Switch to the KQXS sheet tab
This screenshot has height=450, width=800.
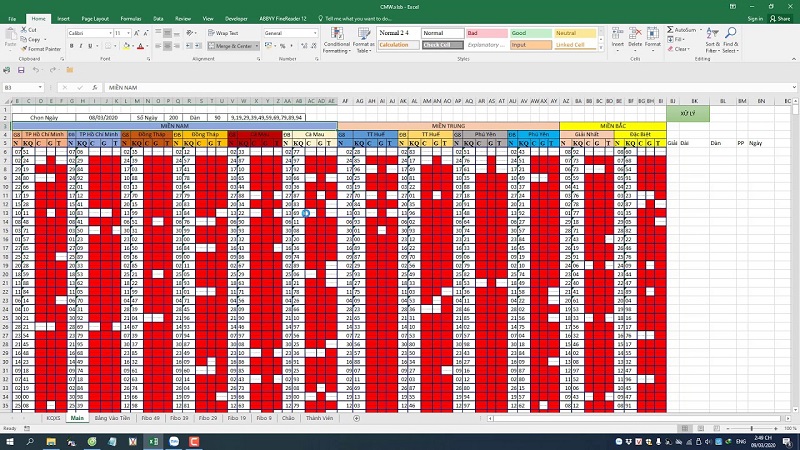pos(53,418)
